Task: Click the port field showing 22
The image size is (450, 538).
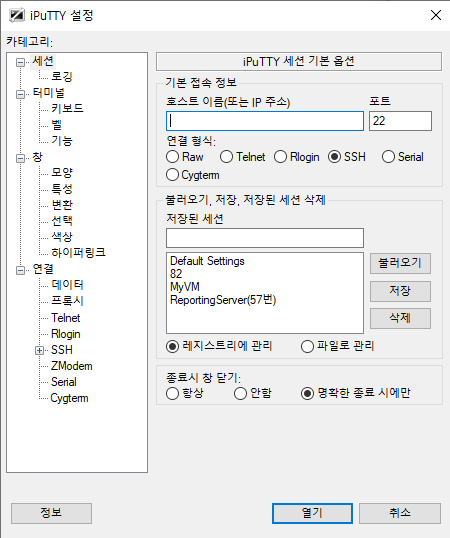Action: 400,121
